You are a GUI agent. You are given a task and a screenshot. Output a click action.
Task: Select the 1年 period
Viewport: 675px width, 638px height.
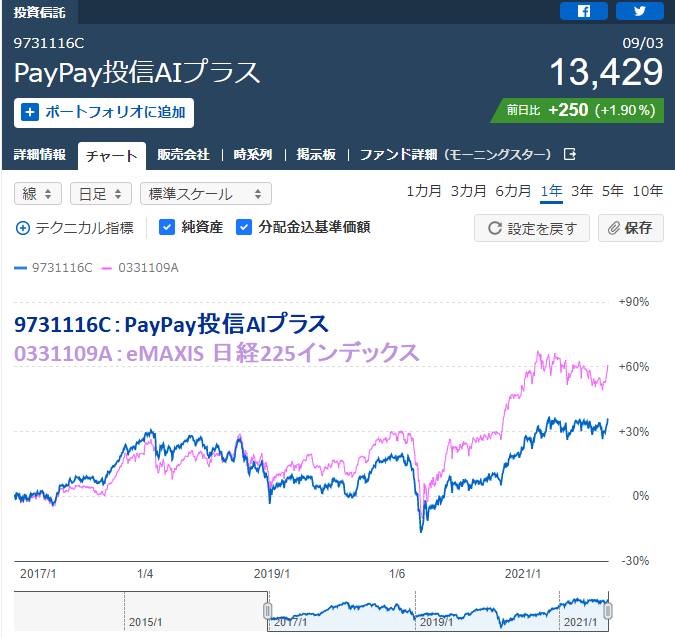coord(551,191)
